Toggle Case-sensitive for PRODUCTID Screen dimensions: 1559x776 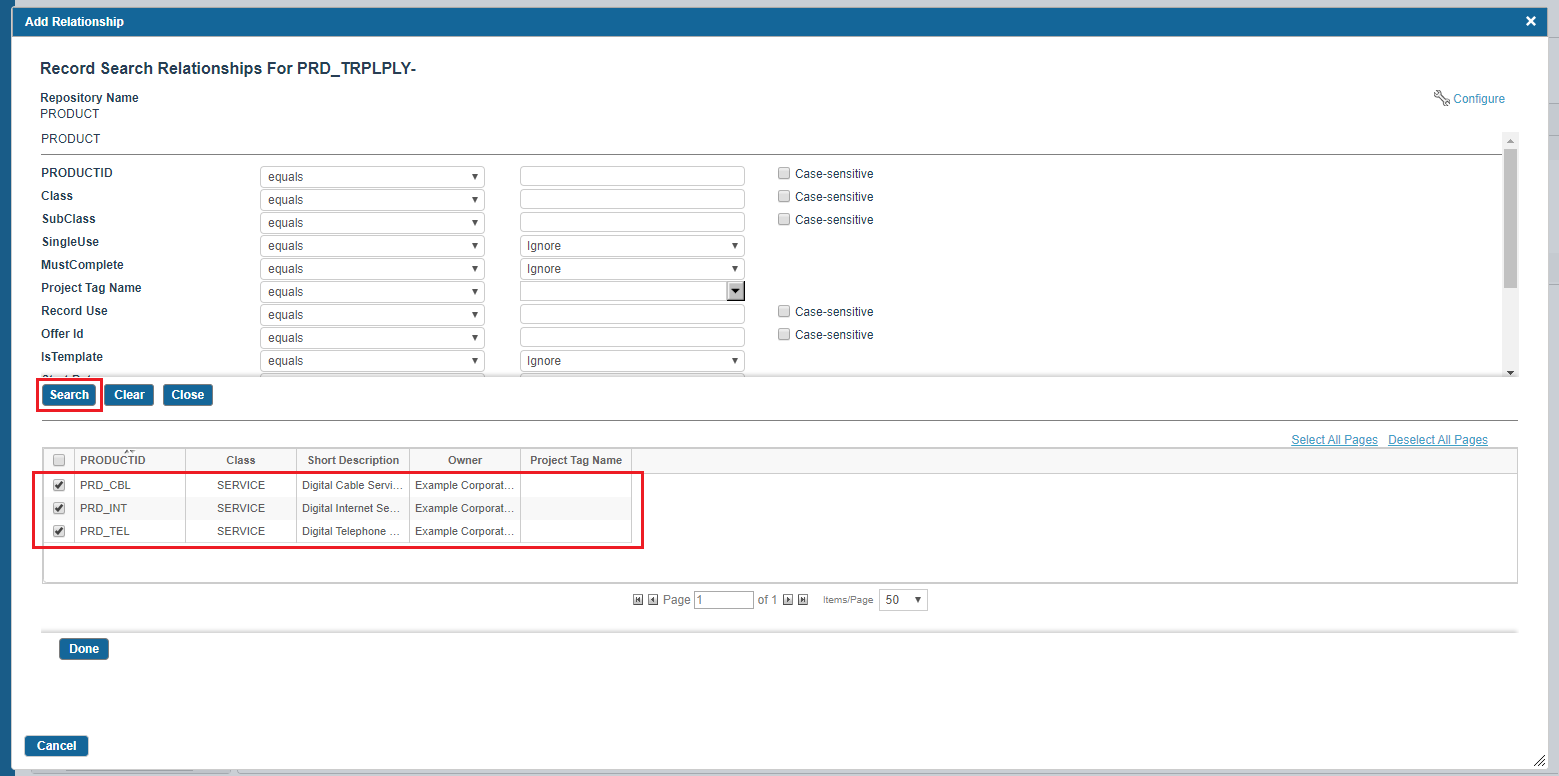coord(784,173)
